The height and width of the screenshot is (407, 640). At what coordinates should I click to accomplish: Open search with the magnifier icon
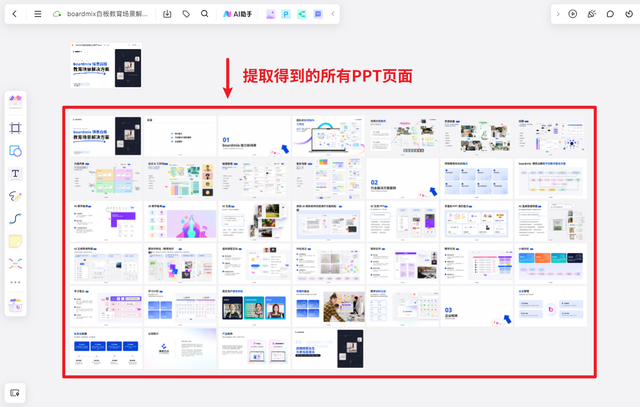pos(204,14)
